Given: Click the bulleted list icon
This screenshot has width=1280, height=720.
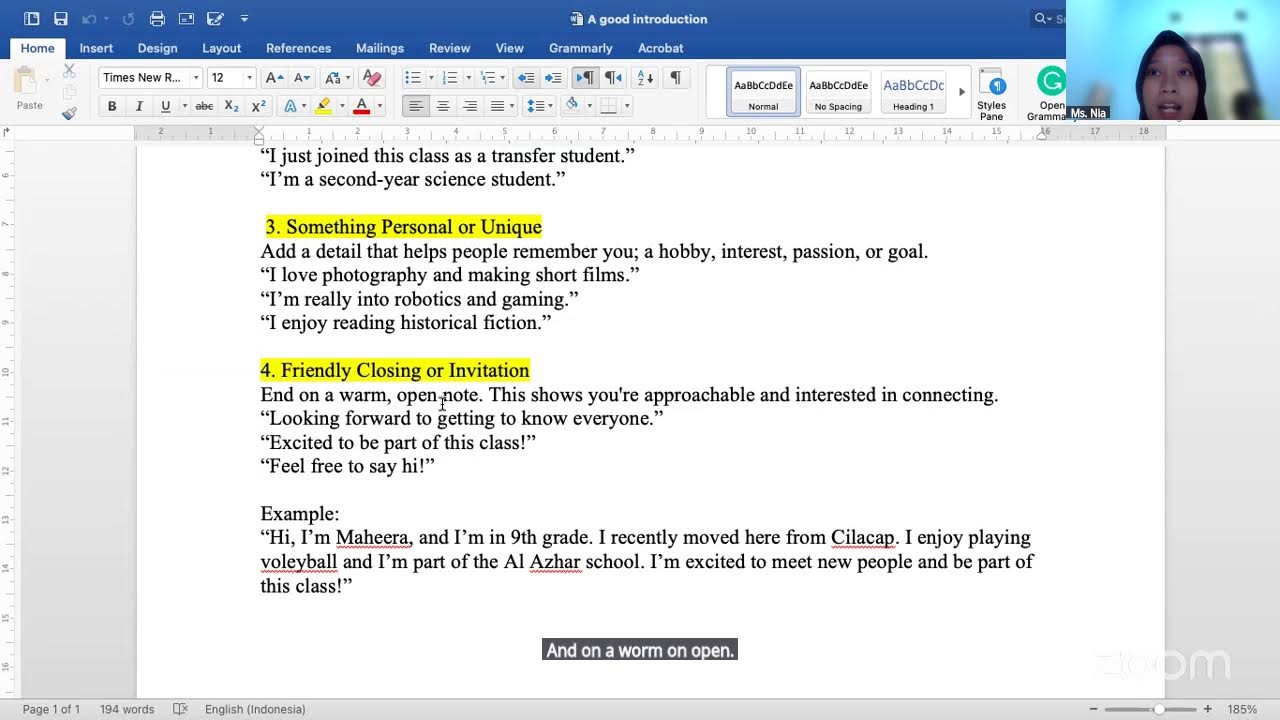Looking at the screenshot, I should click(x=412, y=77).
